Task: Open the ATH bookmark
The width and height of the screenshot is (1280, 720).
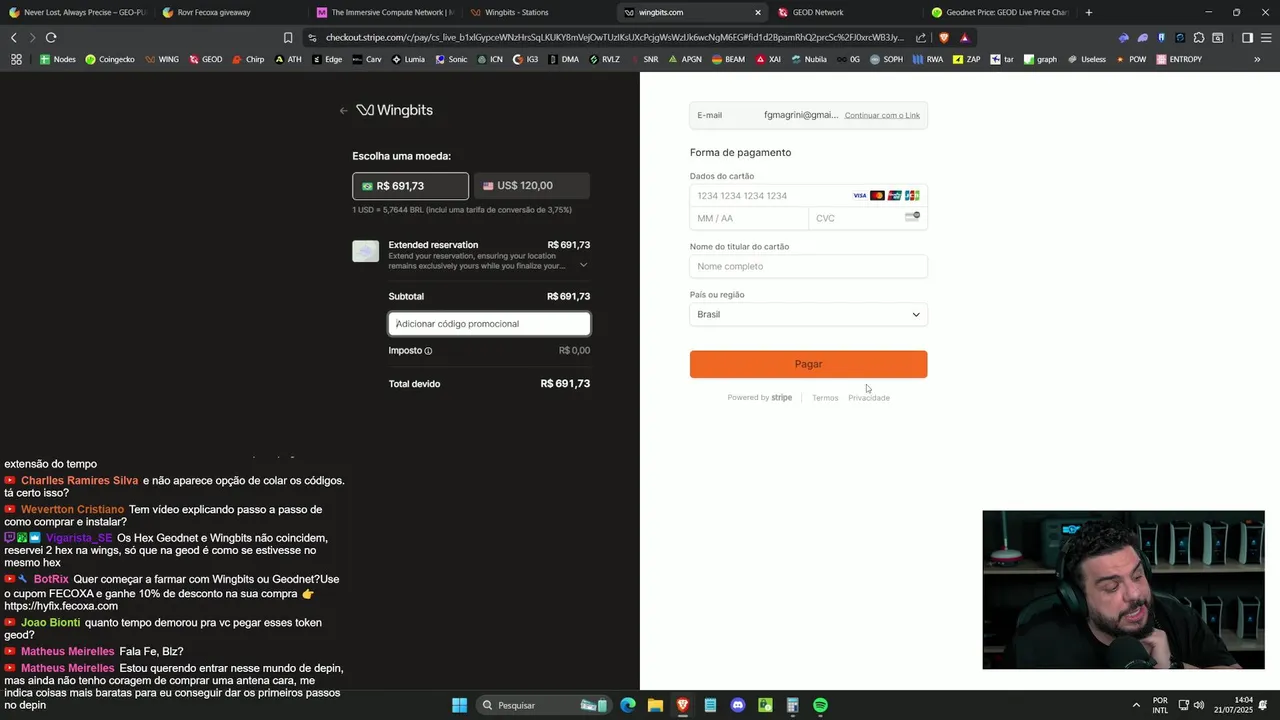Action: [288, 59]
